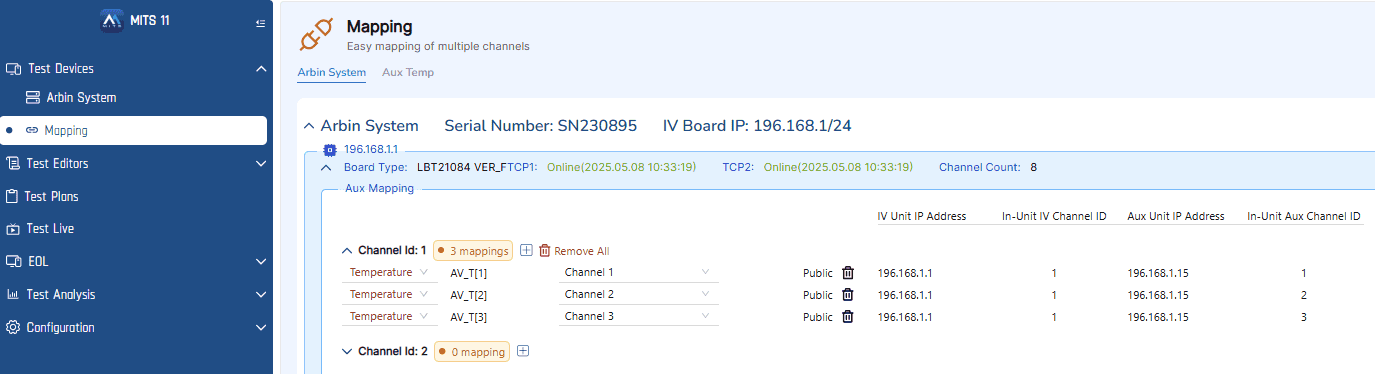Collapse the Channel Id: 1 group

347,251
